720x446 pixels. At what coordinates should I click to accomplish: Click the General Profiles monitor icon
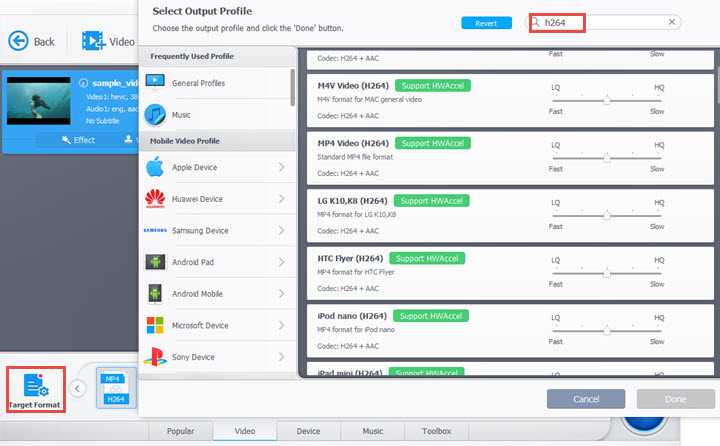tap(155, 83)
